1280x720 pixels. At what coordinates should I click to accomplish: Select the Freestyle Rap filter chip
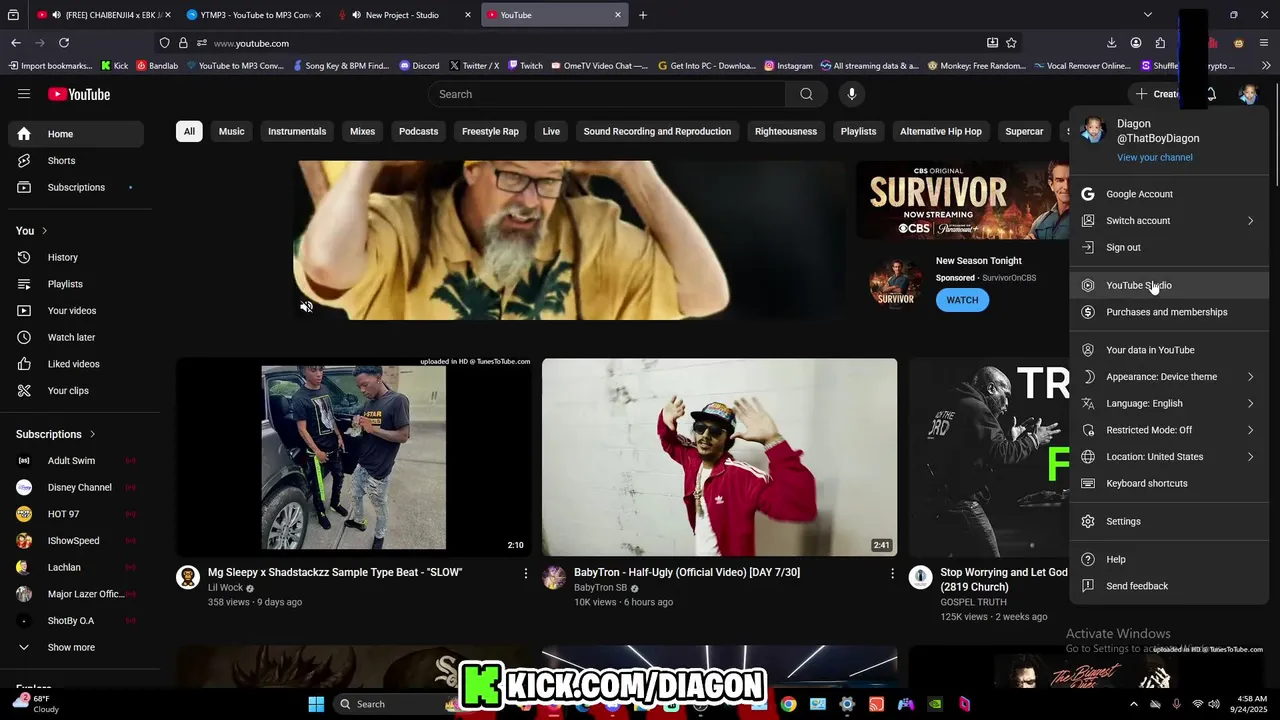pos(490,131)
